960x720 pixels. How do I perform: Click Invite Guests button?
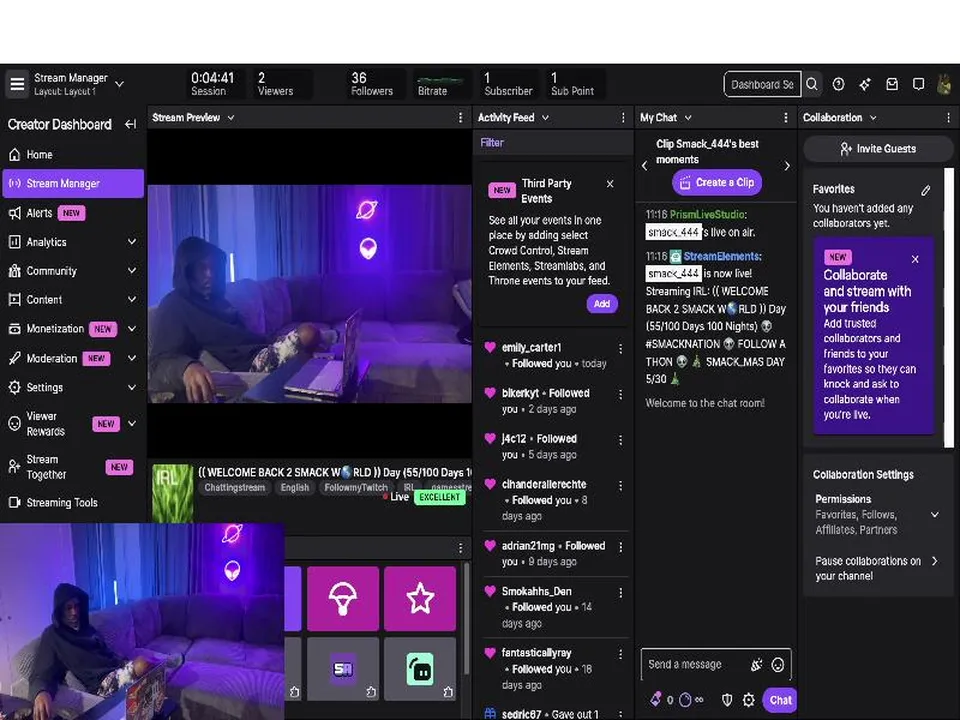(x=878, y=149)
